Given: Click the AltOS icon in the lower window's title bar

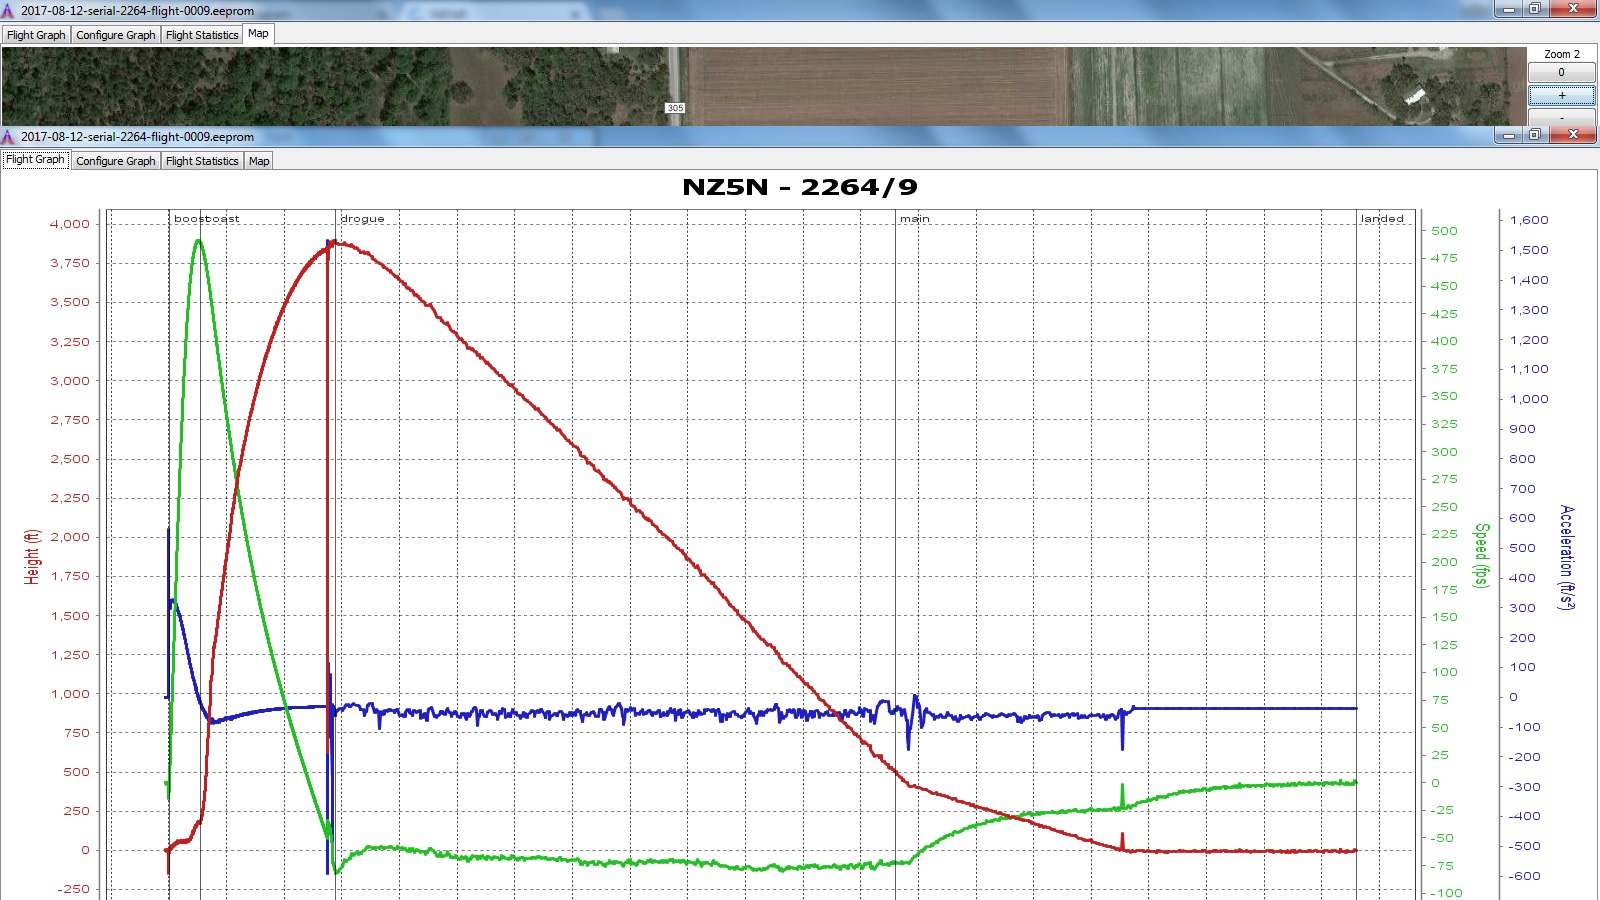Looking at the screenshot, I should coord(8,137).
